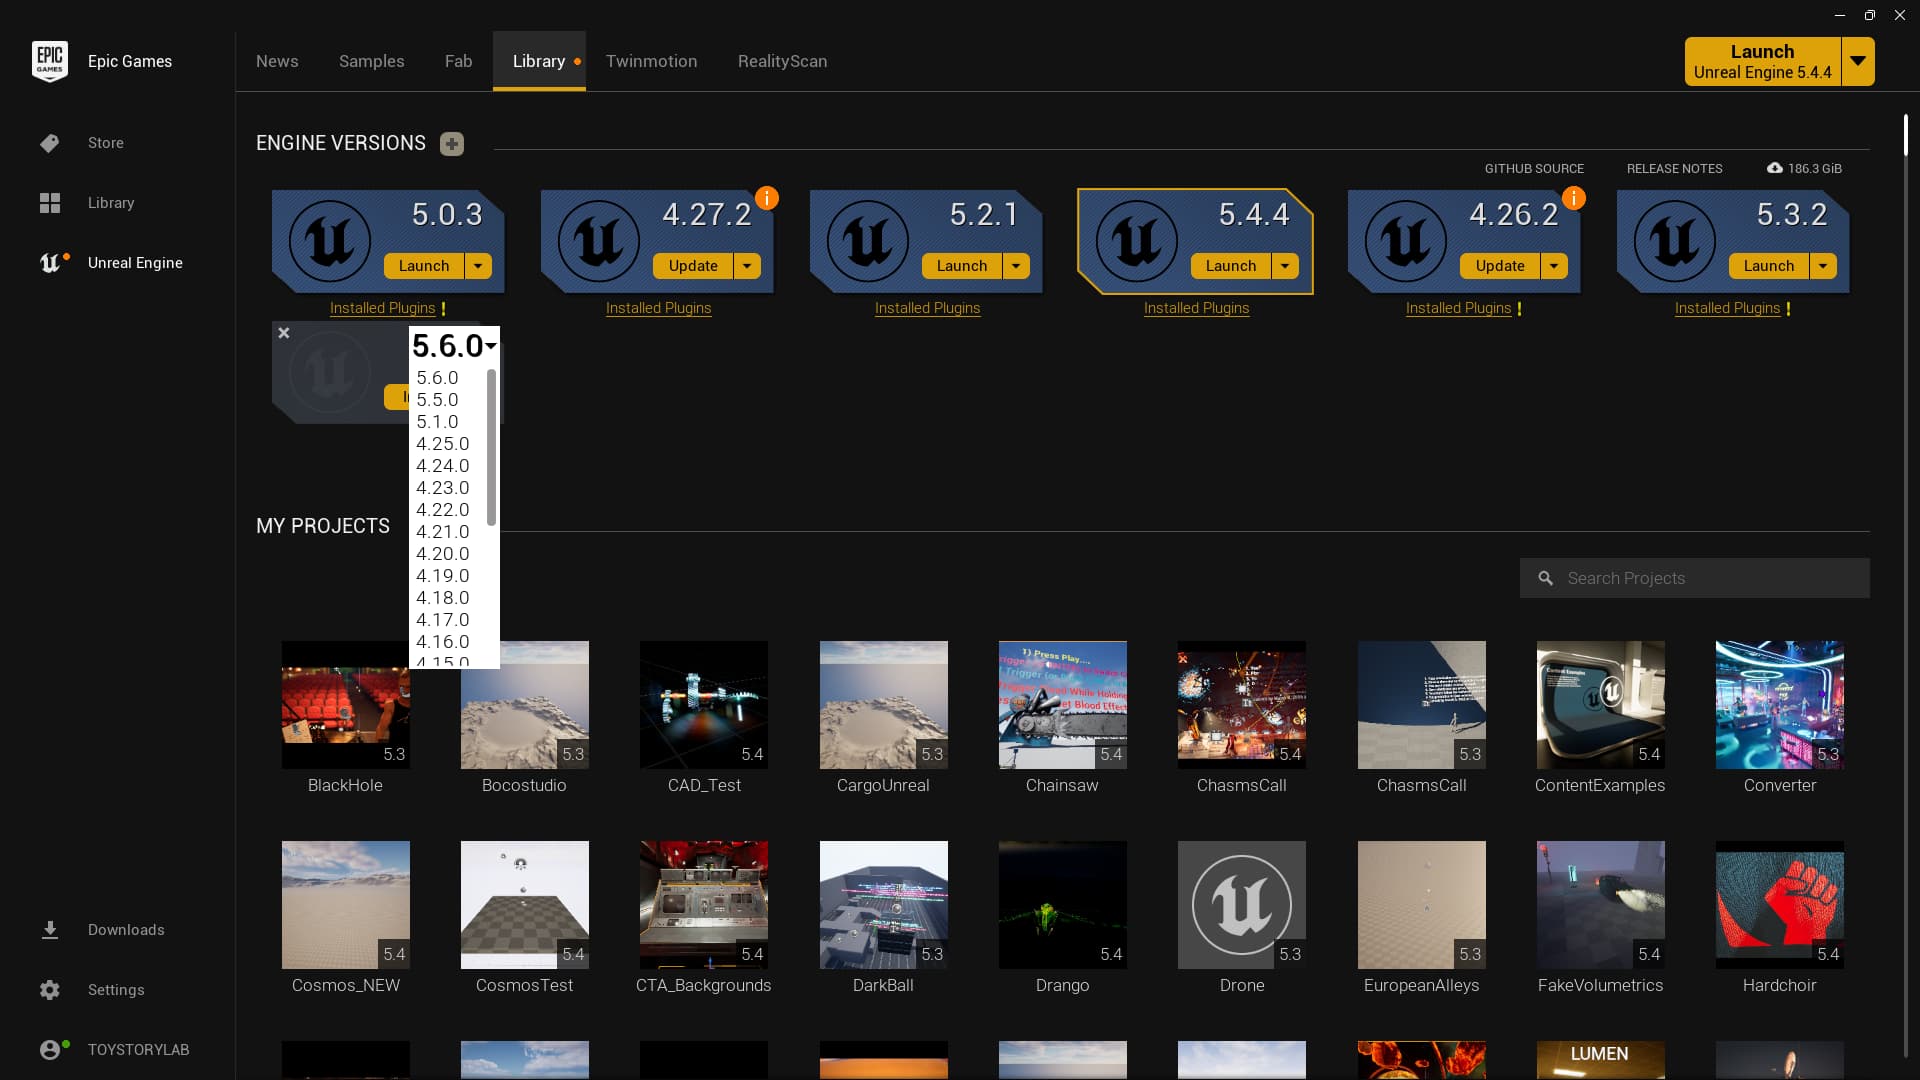
Task: Switch to the Samples tab
Action: (371, 61)
